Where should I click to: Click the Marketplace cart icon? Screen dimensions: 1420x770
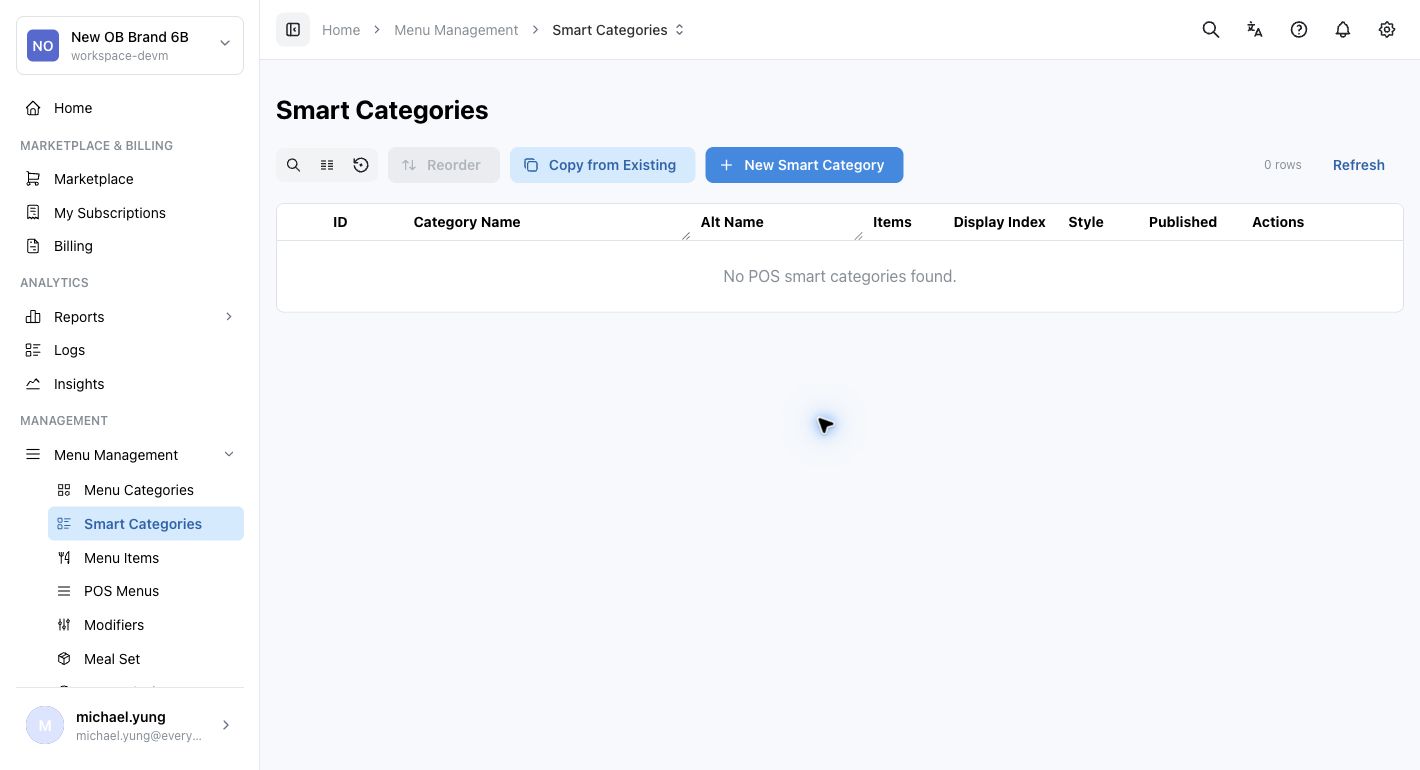coord(33,179)
